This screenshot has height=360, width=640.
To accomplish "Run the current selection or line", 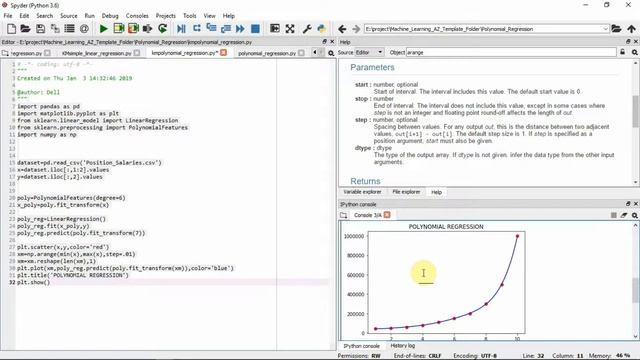I will pos(147,29).
